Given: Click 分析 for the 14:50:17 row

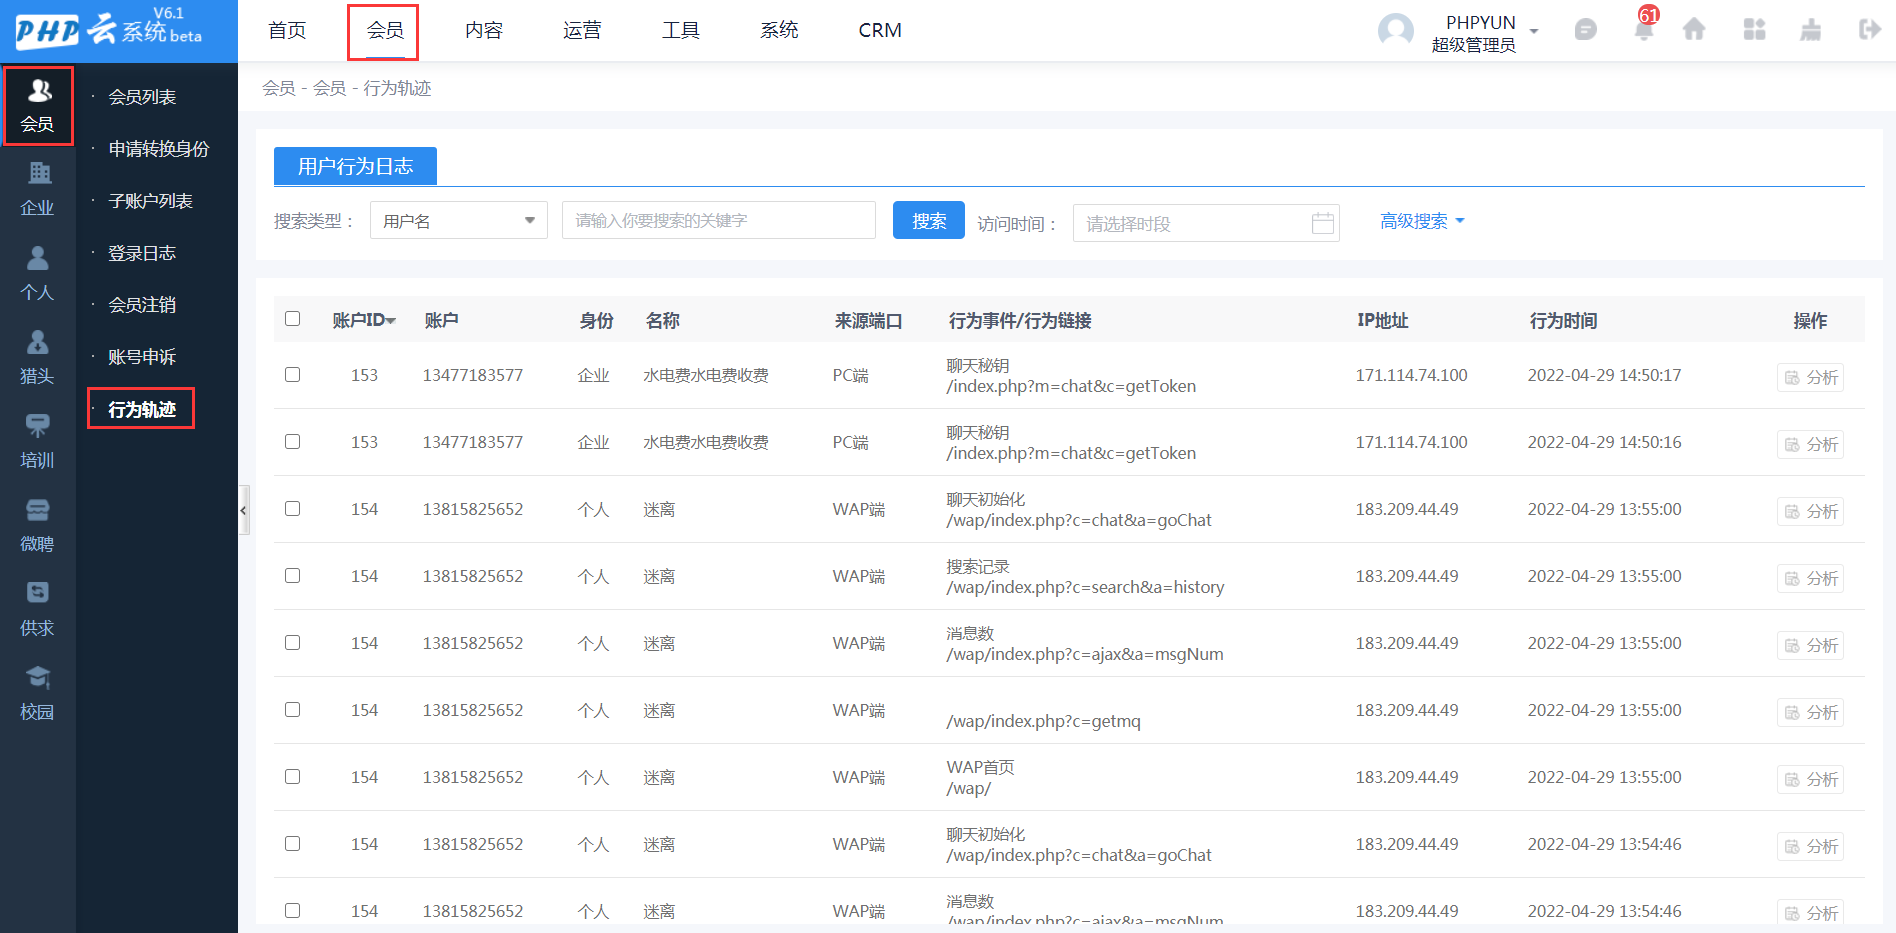Looking at the screenshot, I should click(x=1811, y=377).
